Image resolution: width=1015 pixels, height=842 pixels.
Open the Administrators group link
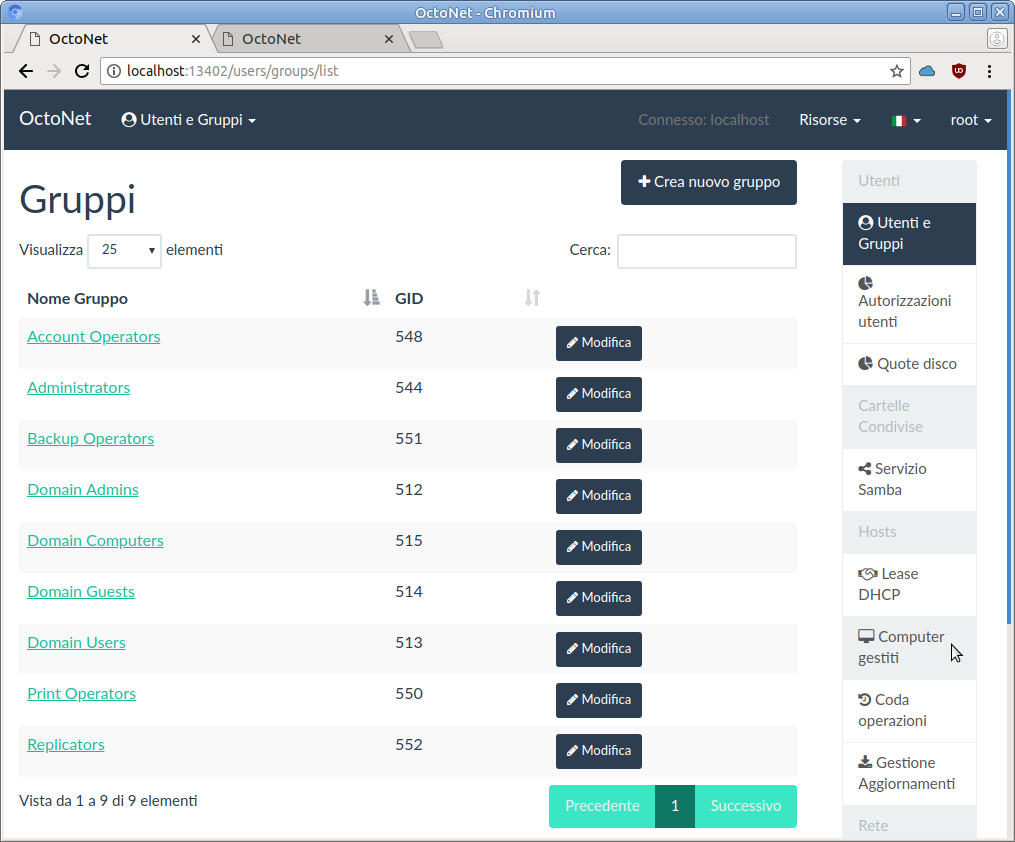(x=78, y=388)
